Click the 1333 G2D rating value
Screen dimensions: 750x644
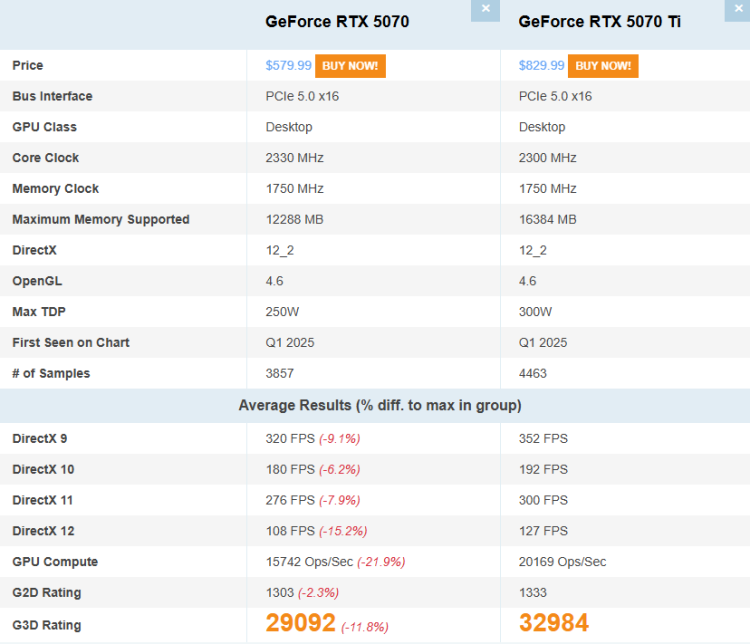point(532,593)
